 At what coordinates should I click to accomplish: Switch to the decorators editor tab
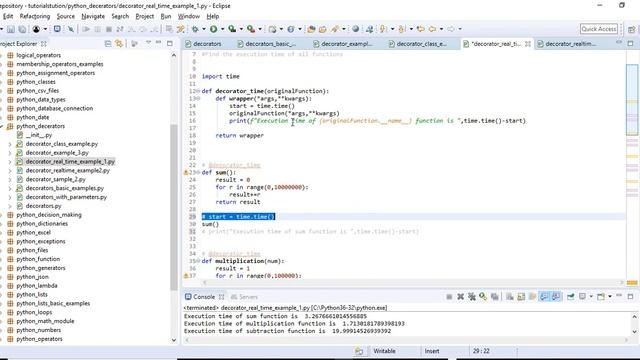tap(203, 44)
